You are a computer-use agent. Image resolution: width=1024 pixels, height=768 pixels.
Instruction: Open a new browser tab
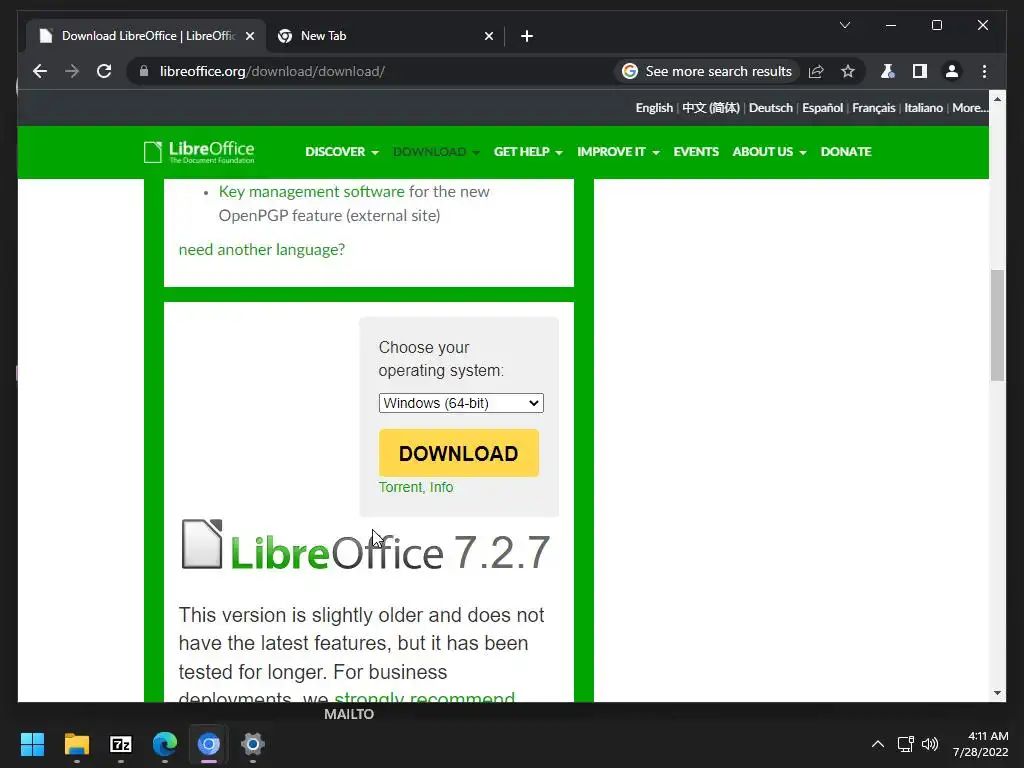[x=526, y=36]
